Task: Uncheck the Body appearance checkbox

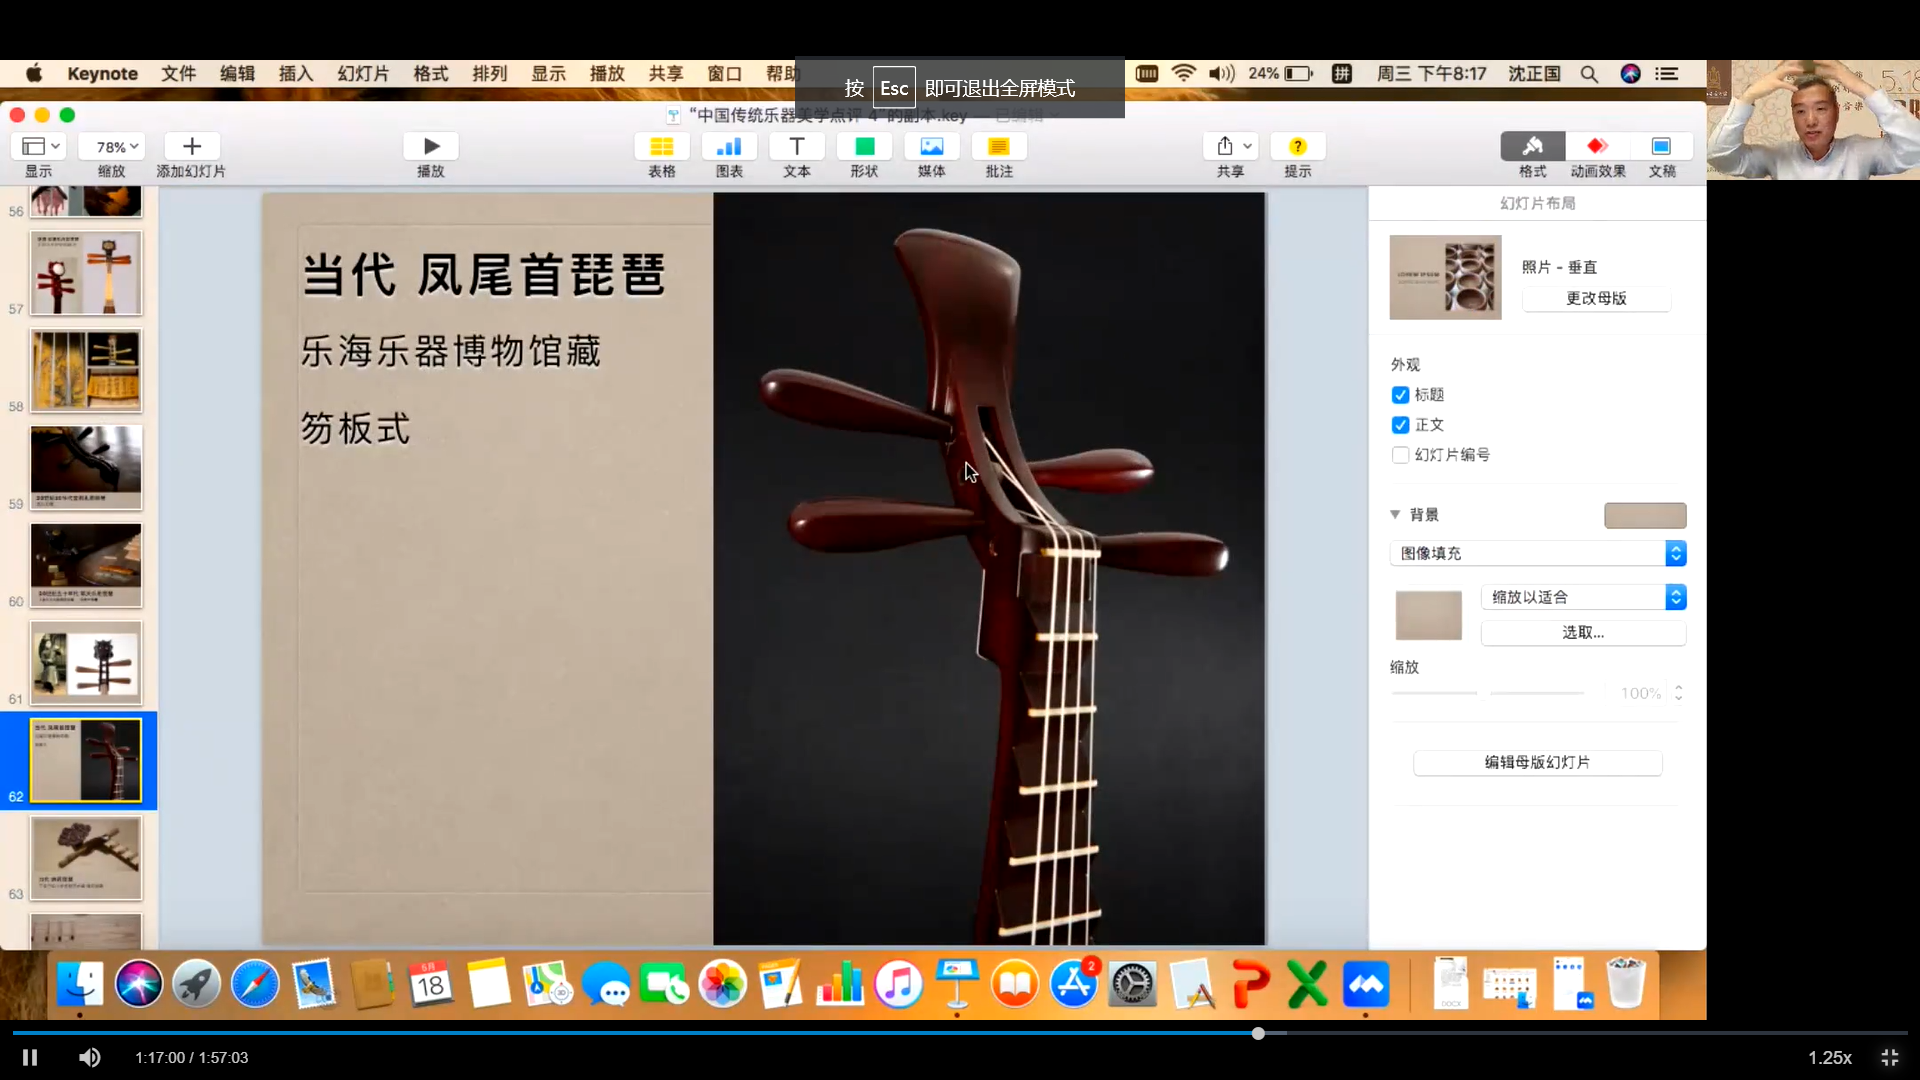Action: pyautogui.click(x=1400, y=425)
